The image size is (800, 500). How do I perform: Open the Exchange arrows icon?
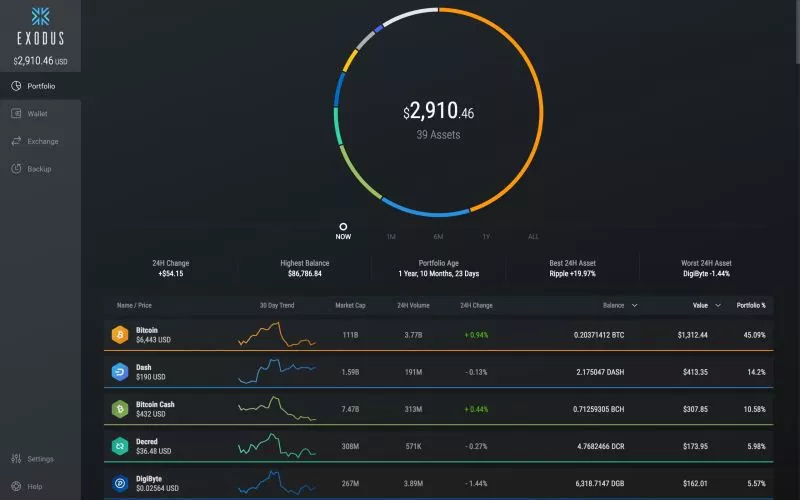(x=16, y=141)
